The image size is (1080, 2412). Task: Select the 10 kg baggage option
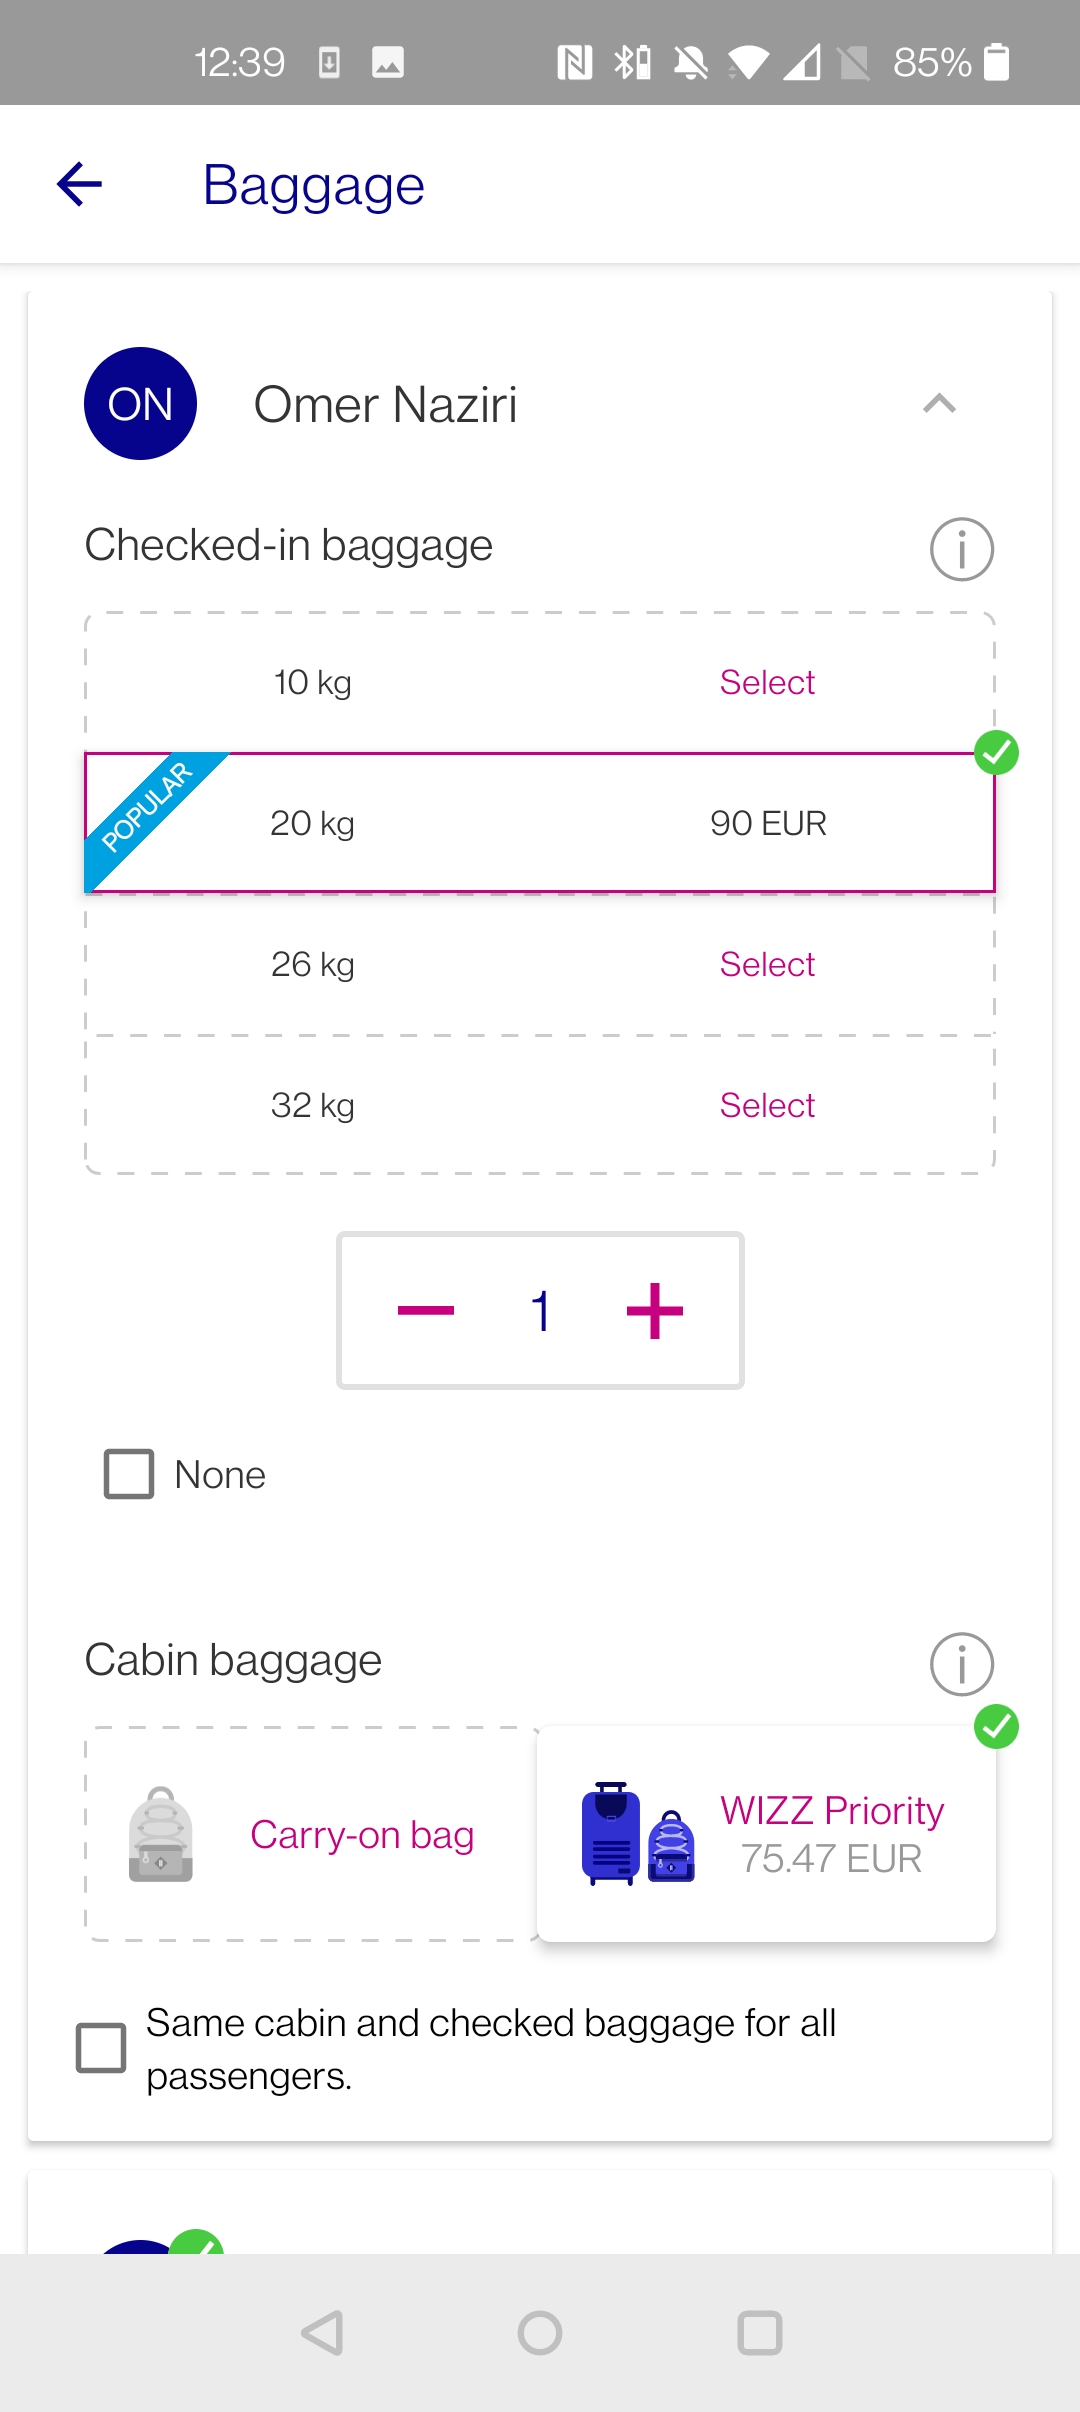pyautogui.click(x=540, y=682)
